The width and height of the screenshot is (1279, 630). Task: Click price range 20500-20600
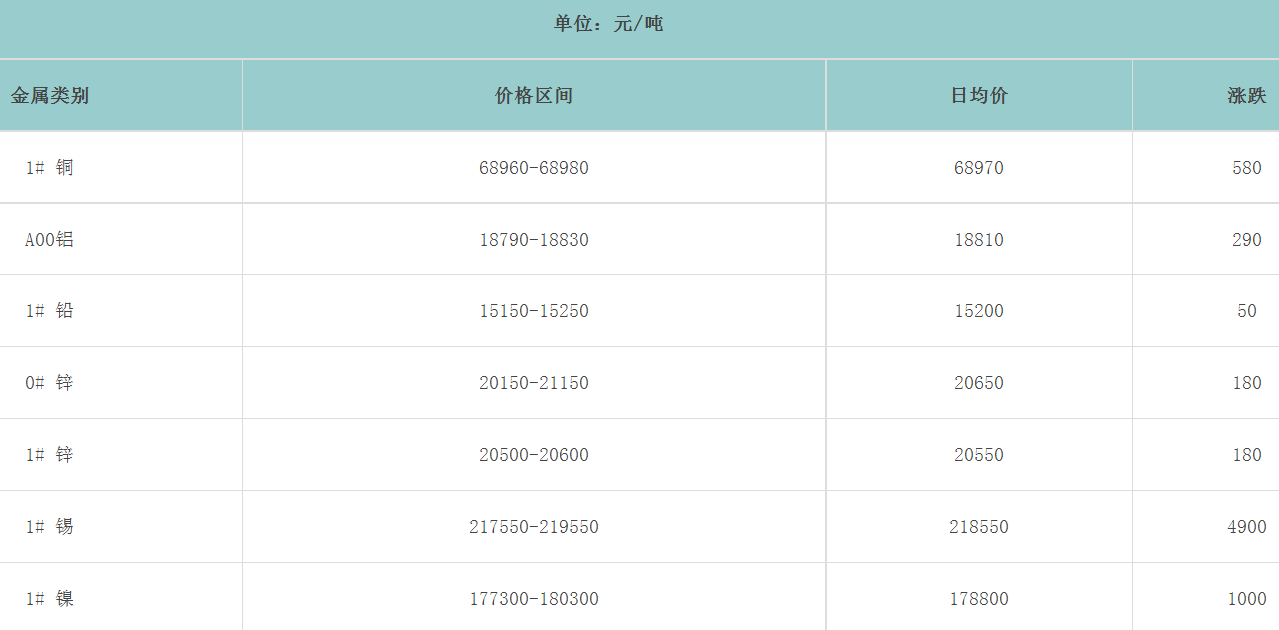[534, 455]
